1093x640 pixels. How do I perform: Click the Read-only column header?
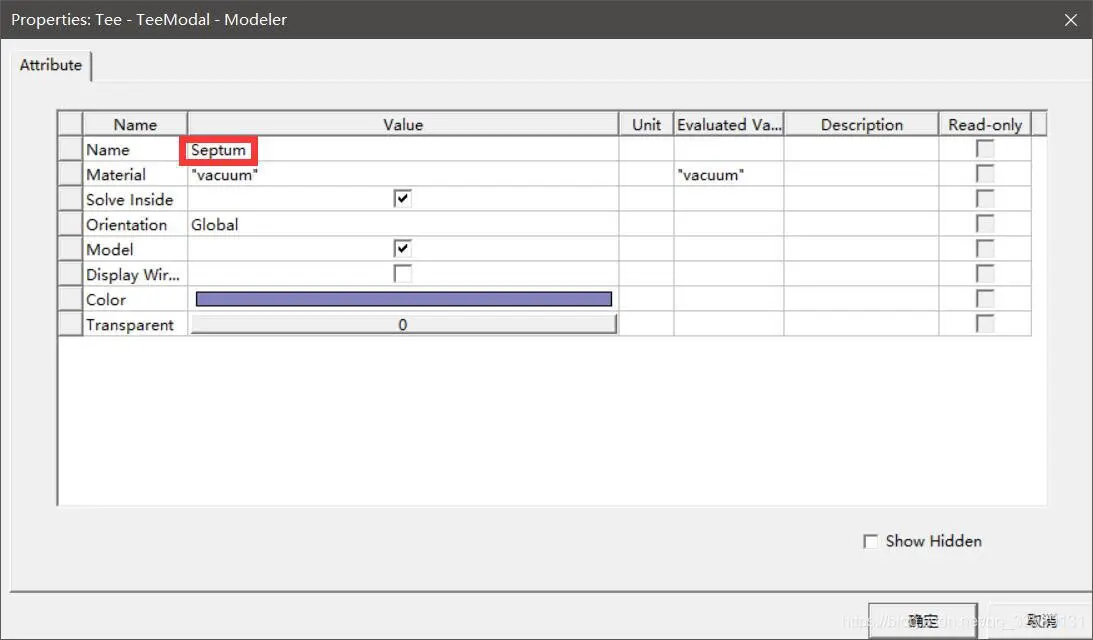coord(985,125)
